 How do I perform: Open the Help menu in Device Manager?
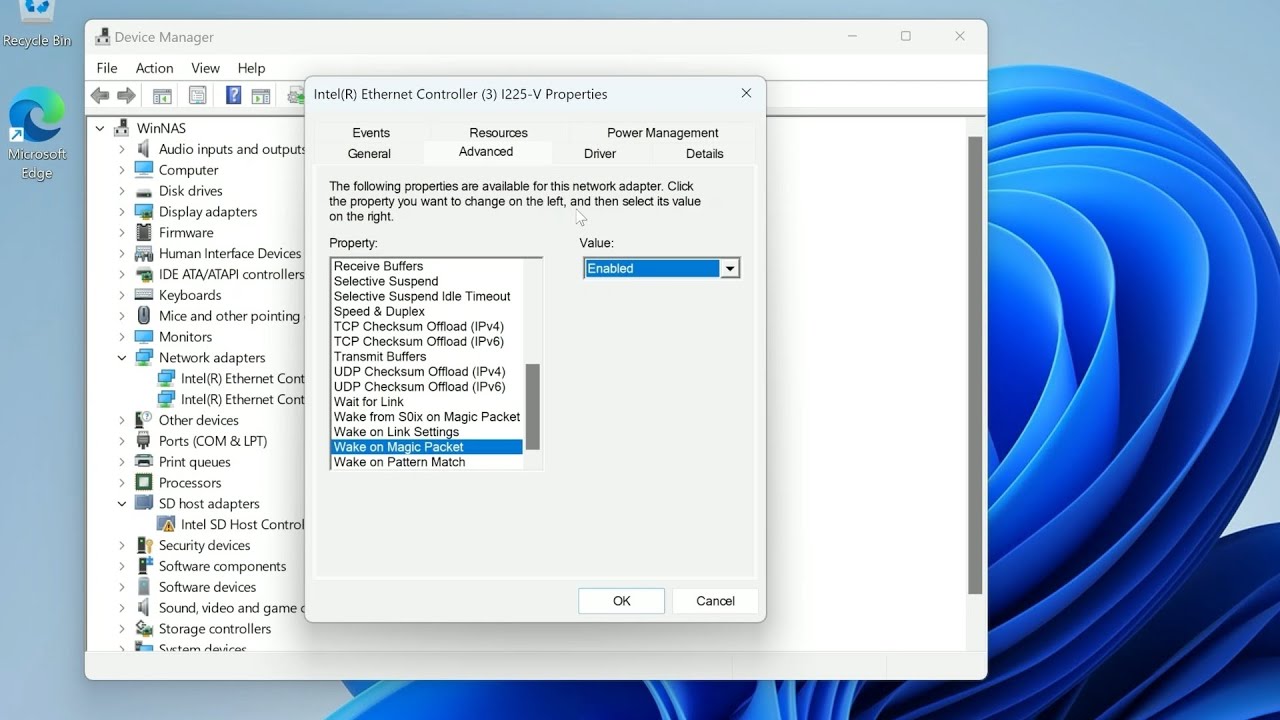click(x=251, y=68)
